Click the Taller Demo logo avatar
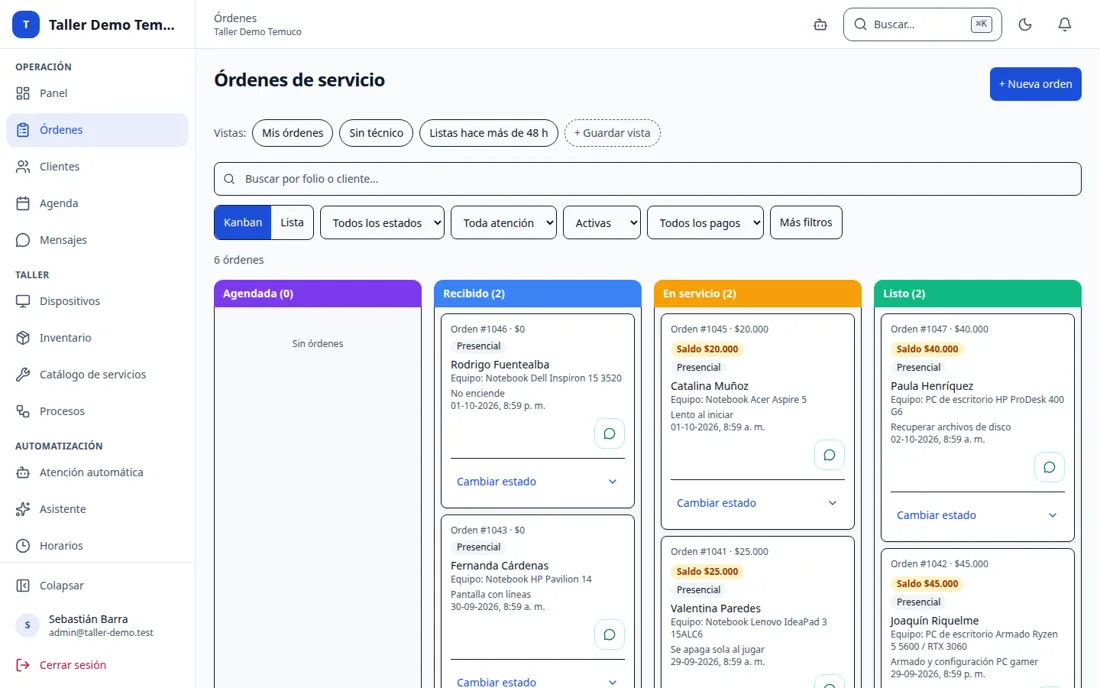Screen dimensions: 1100x688 click(26, 25)
